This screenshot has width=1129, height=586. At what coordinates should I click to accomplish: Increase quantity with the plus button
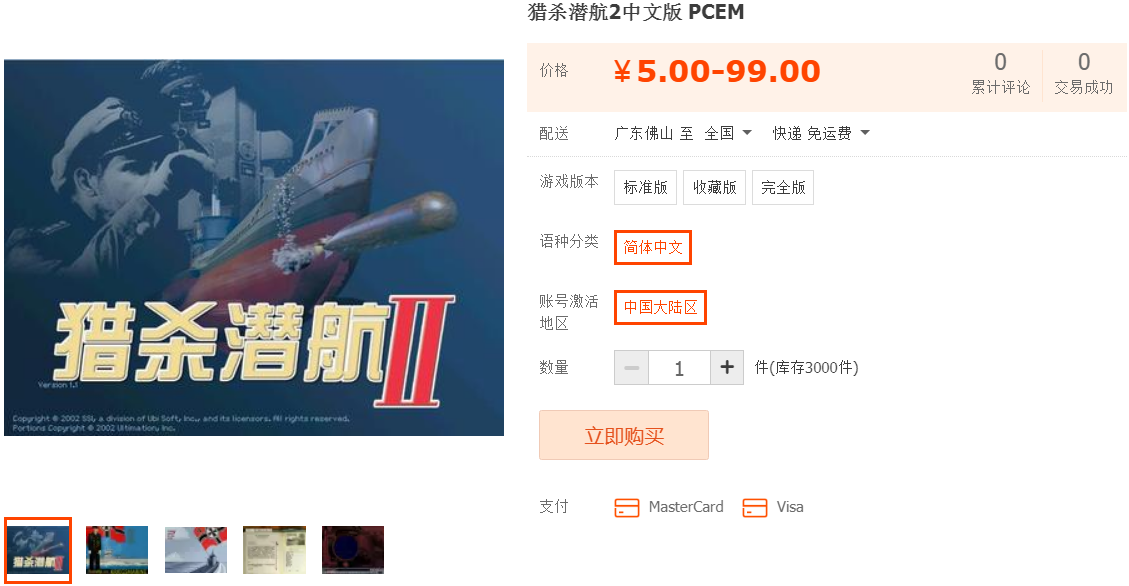pos(727,368)
